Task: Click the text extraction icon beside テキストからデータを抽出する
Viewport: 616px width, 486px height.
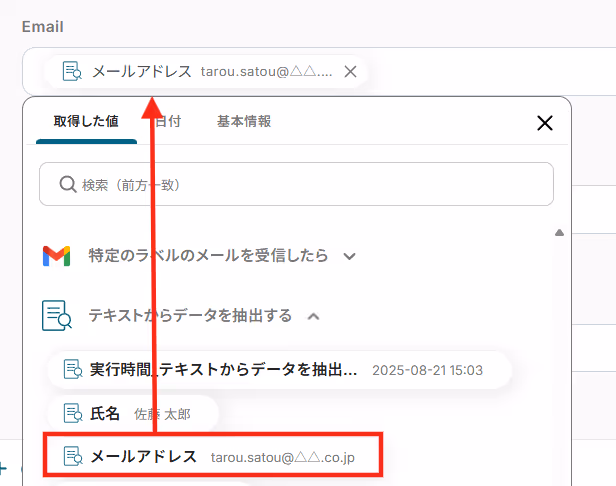Action: click(x=57, y=315)
